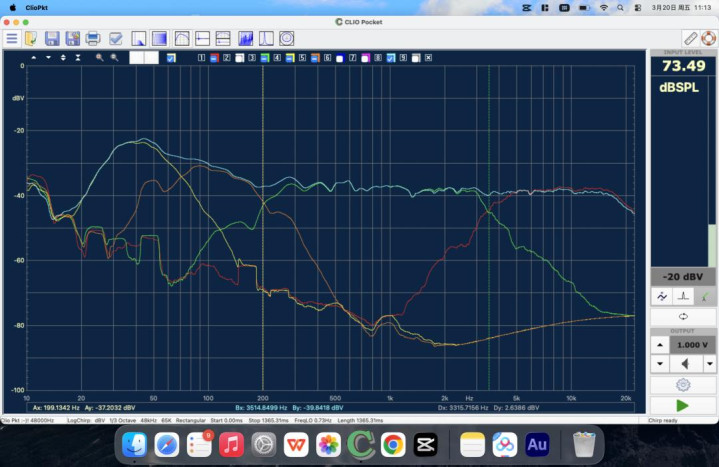Click the CloPkt menu bar item
This screenshot has height=467, width=719.
click(37, 7)
